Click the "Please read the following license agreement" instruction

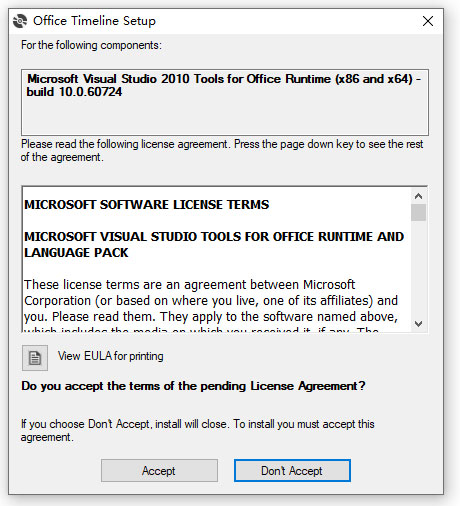click(222, 150)
